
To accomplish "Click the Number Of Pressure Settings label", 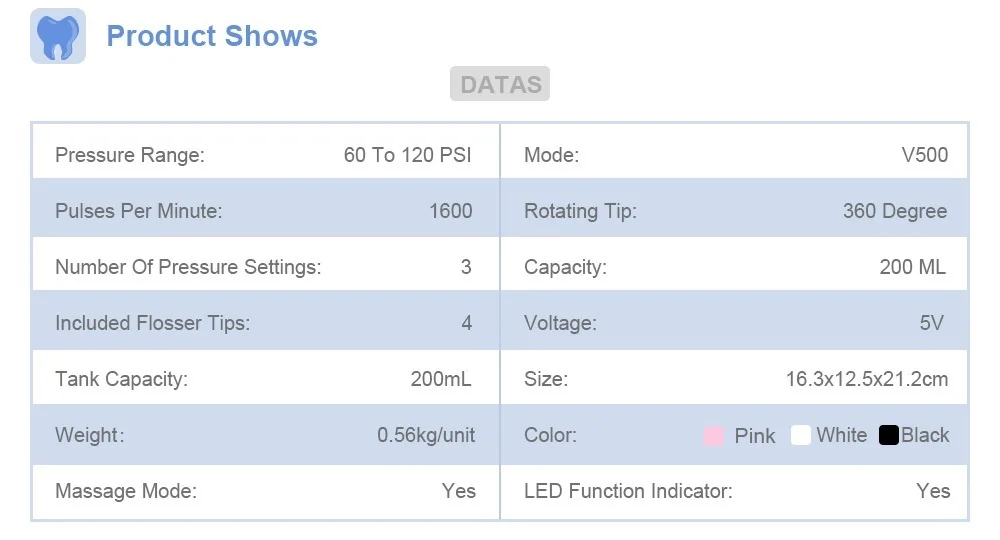I will tap(188, 267).
